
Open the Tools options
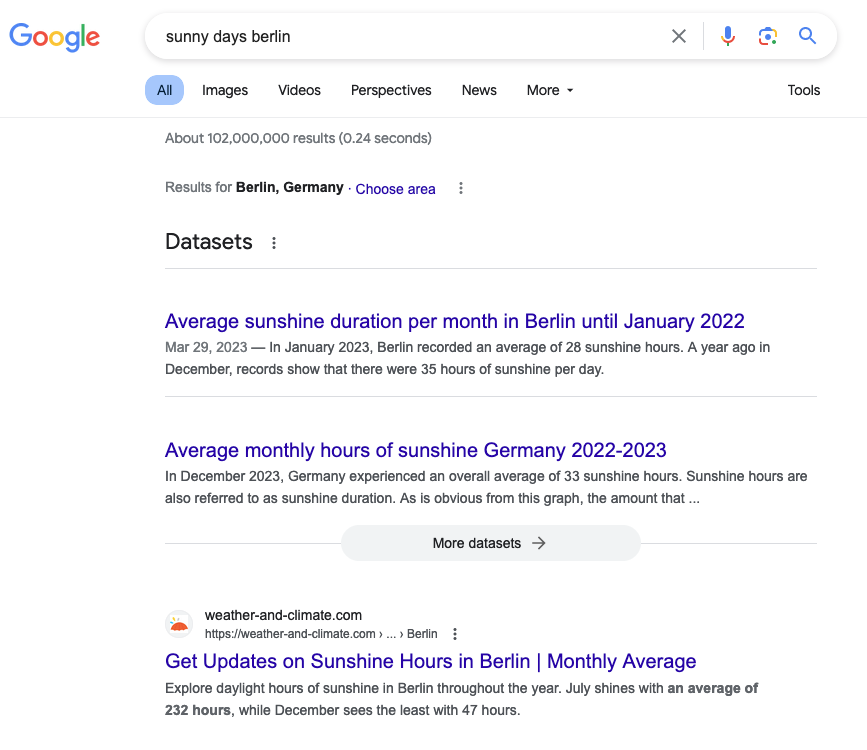tap(803, 90)
